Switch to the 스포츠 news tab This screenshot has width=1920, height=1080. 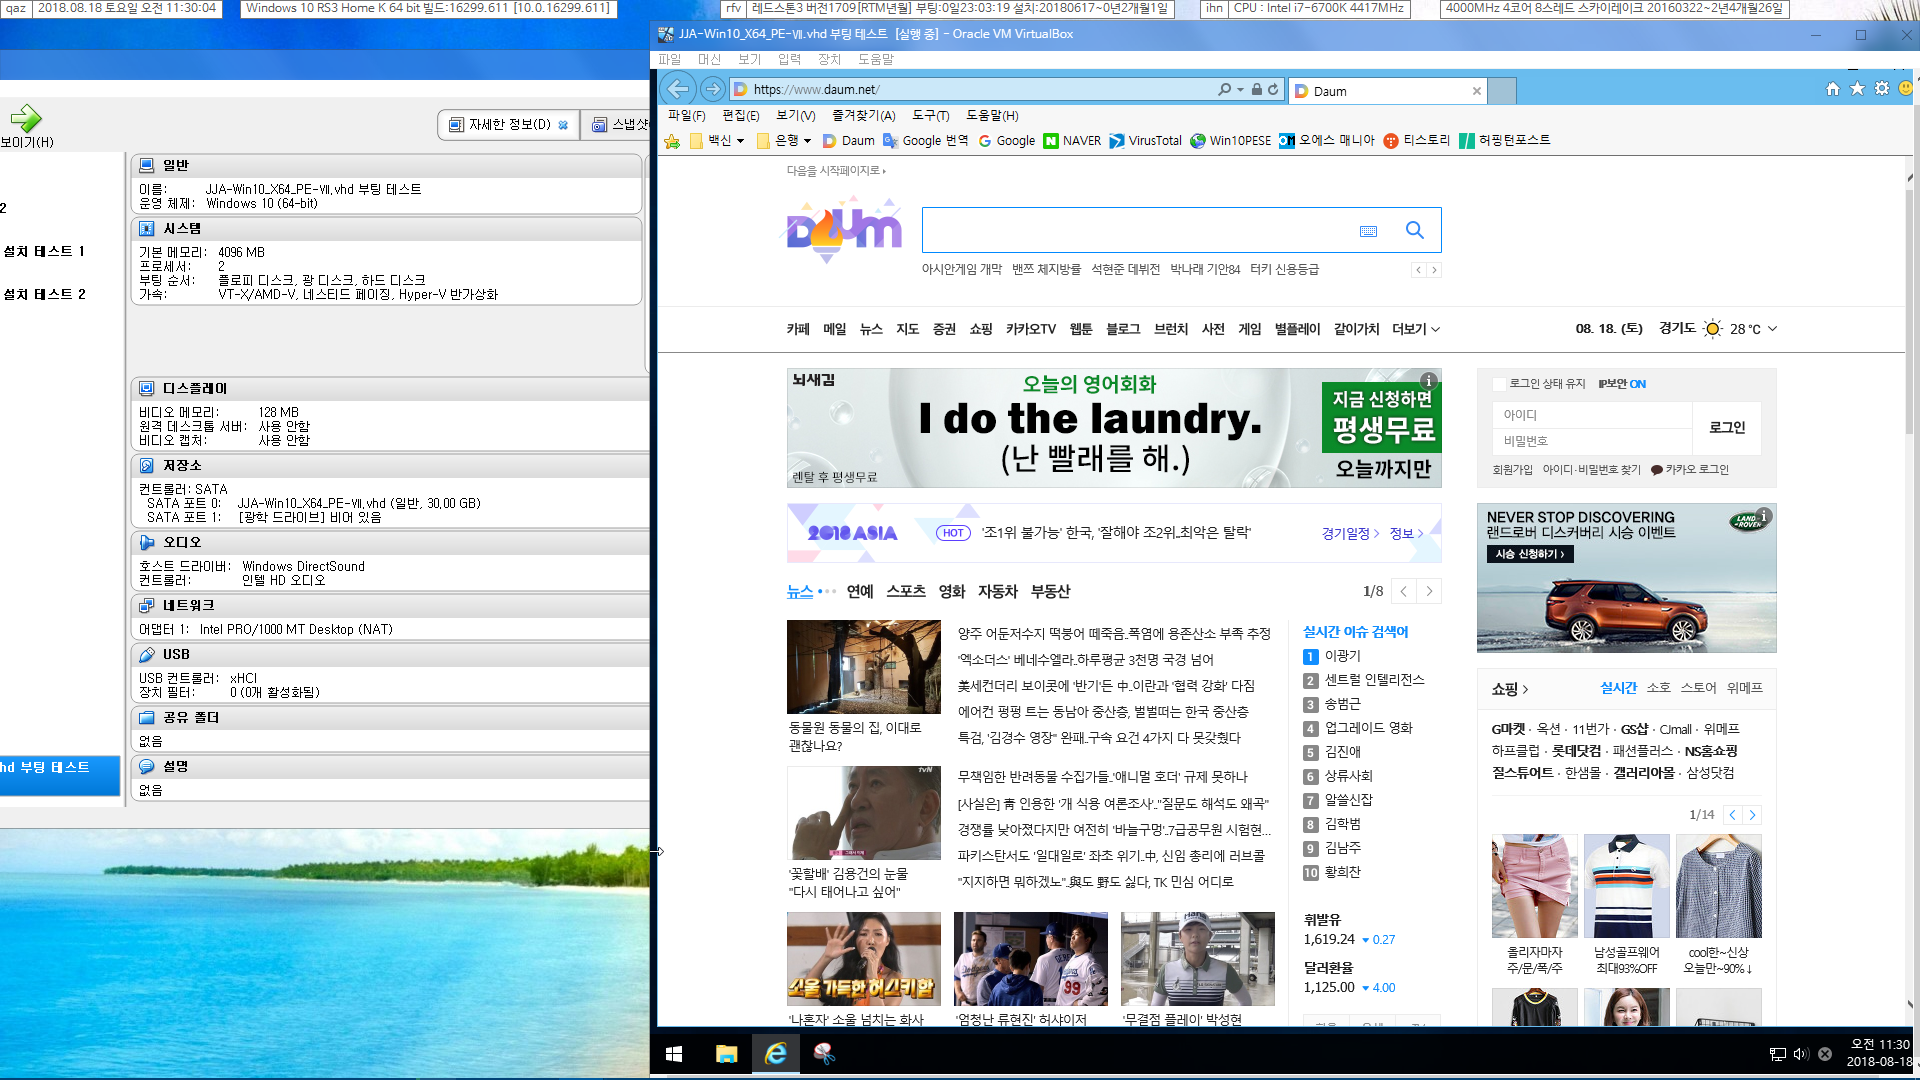(x=906, y=592)
